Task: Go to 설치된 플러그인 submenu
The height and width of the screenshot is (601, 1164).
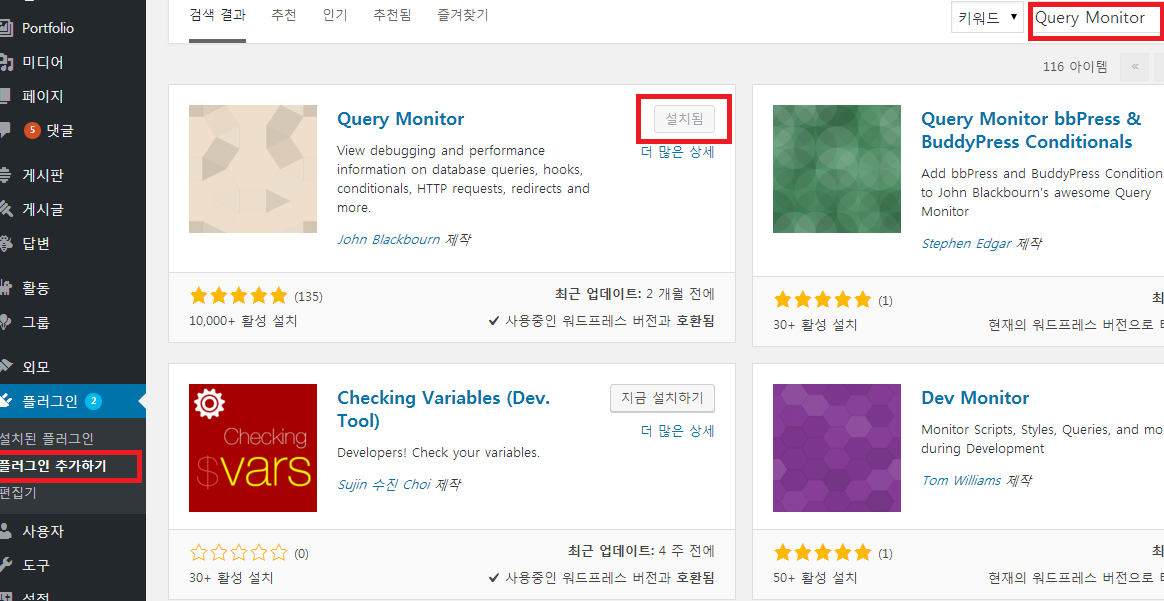Action: coord(46,439)
